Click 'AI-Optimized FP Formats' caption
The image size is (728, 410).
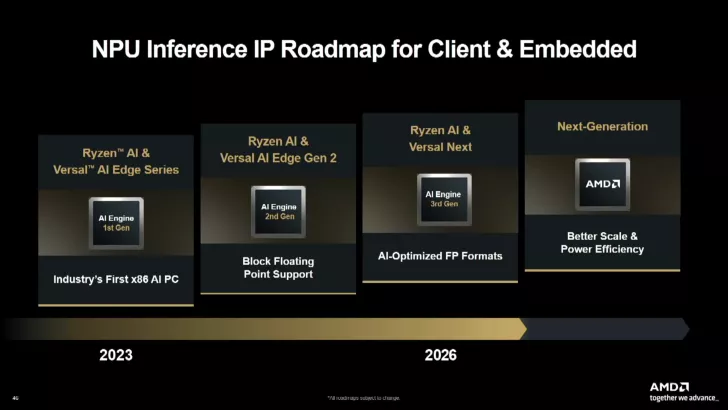(x=440, y=256)
